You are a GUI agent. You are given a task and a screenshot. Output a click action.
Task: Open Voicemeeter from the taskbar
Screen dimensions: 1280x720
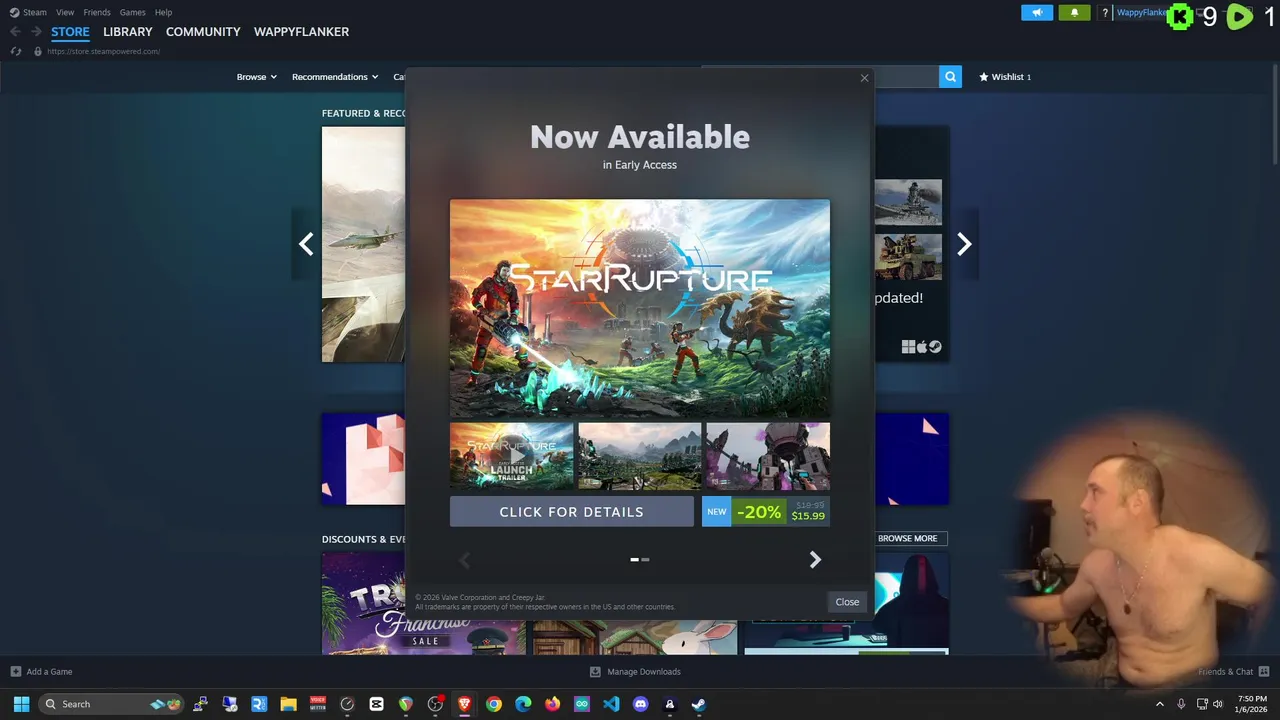[318, 704]
